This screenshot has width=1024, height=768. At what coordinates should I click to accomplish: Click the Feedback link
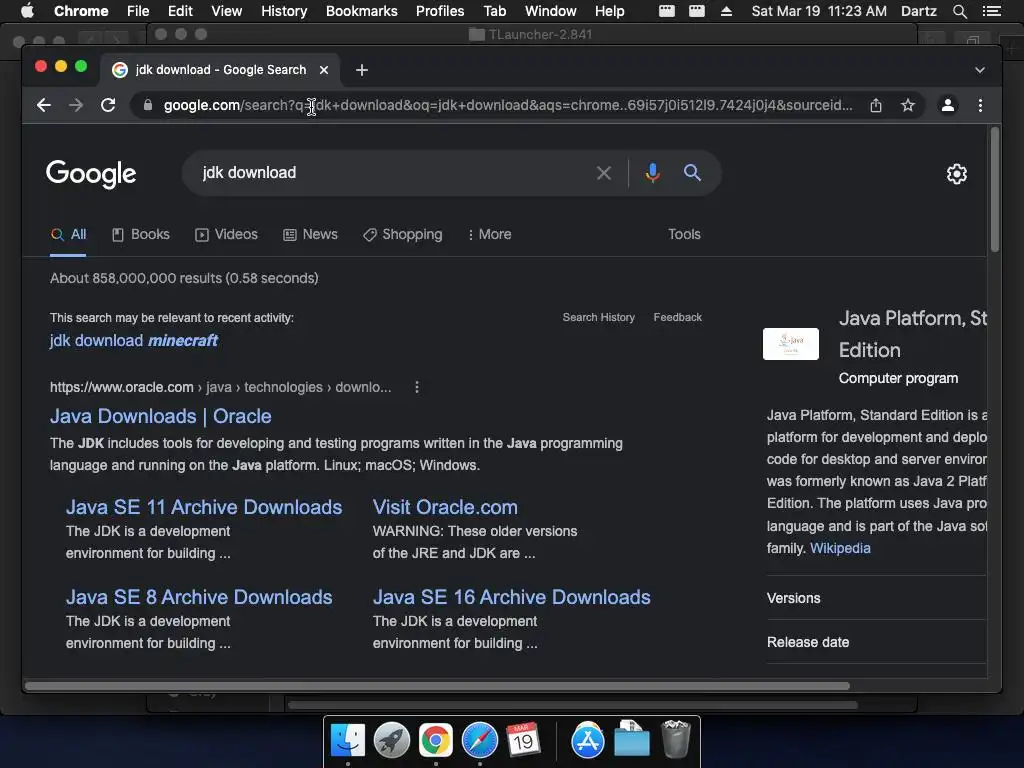[677, 317]
